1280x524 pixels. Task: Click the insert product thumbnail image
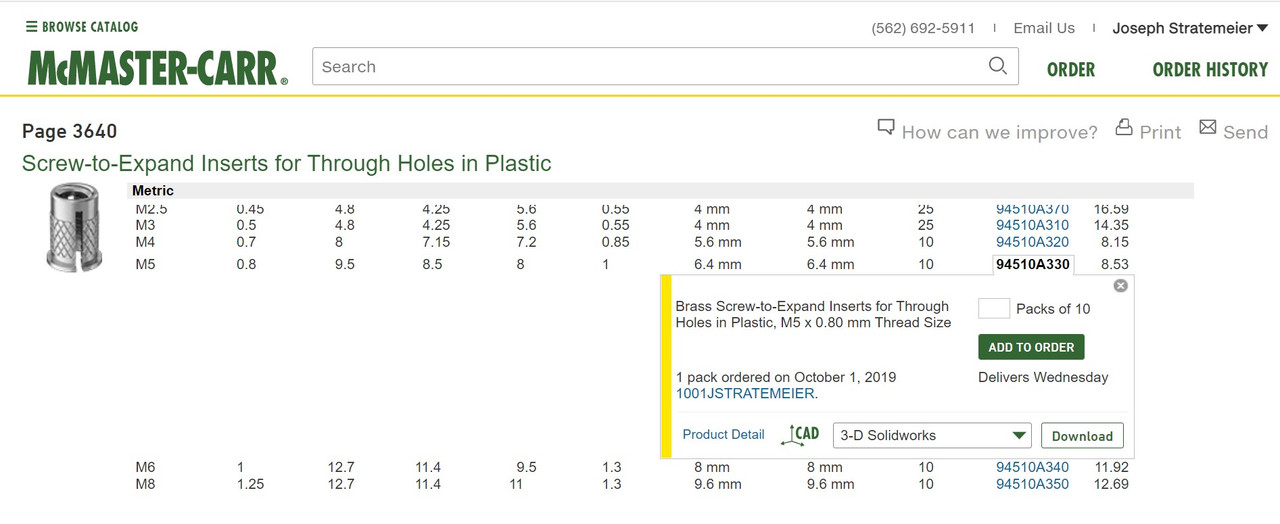74,228
